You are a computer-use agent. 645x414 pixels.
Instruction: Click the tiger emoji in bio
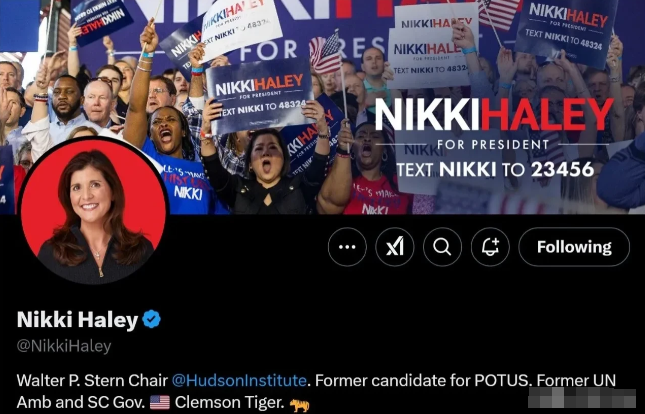[299, 405]
